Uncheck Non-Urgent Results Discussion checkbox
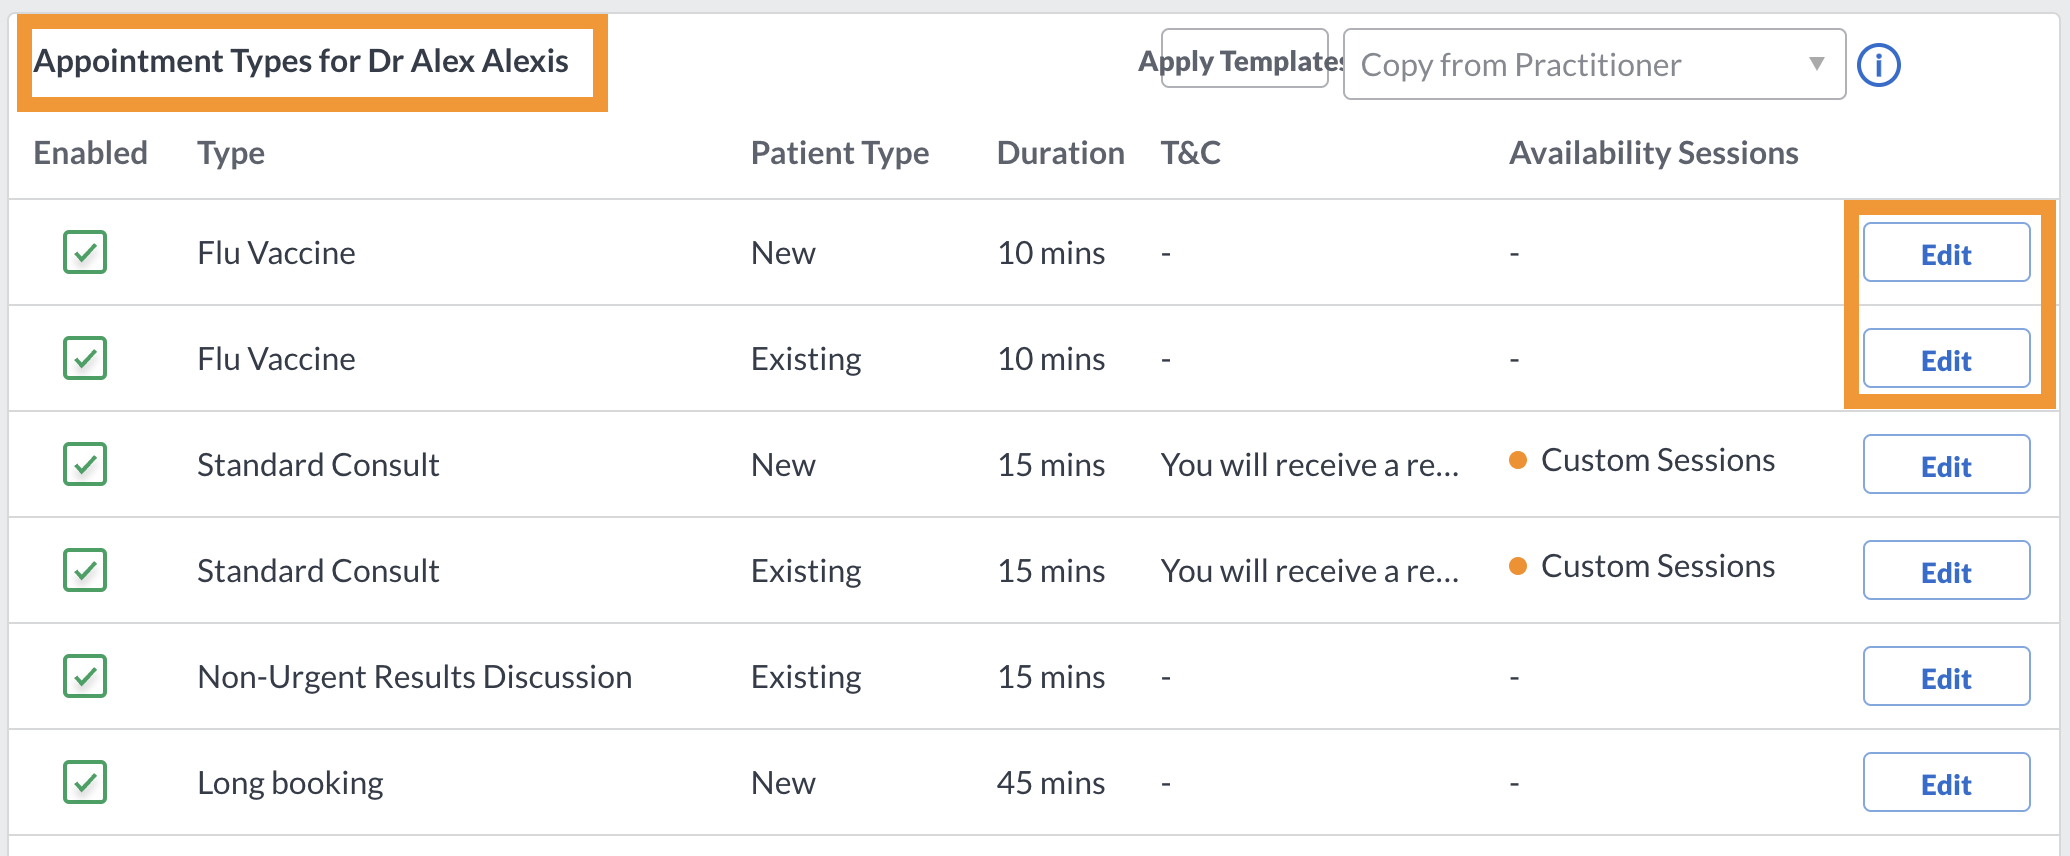Viewport: 2070px width, 856px height. (85, 676)
